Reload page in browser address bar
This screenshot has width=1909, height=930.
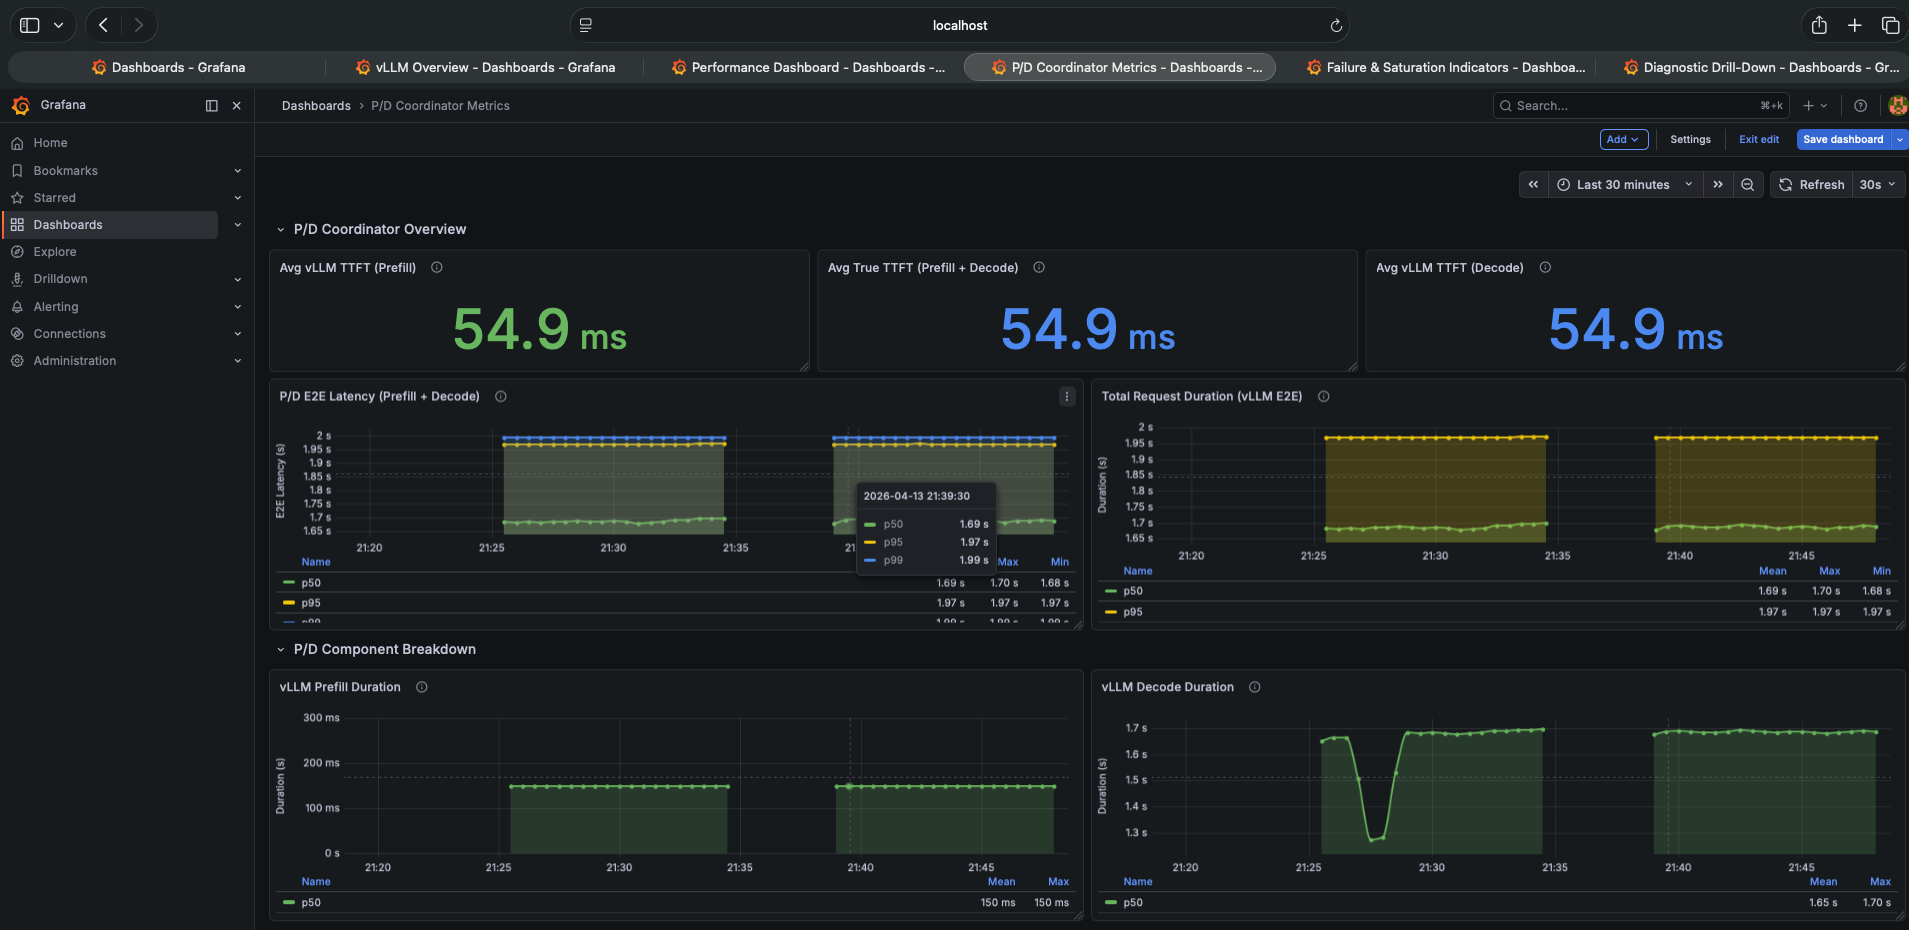pos(1336,26)
